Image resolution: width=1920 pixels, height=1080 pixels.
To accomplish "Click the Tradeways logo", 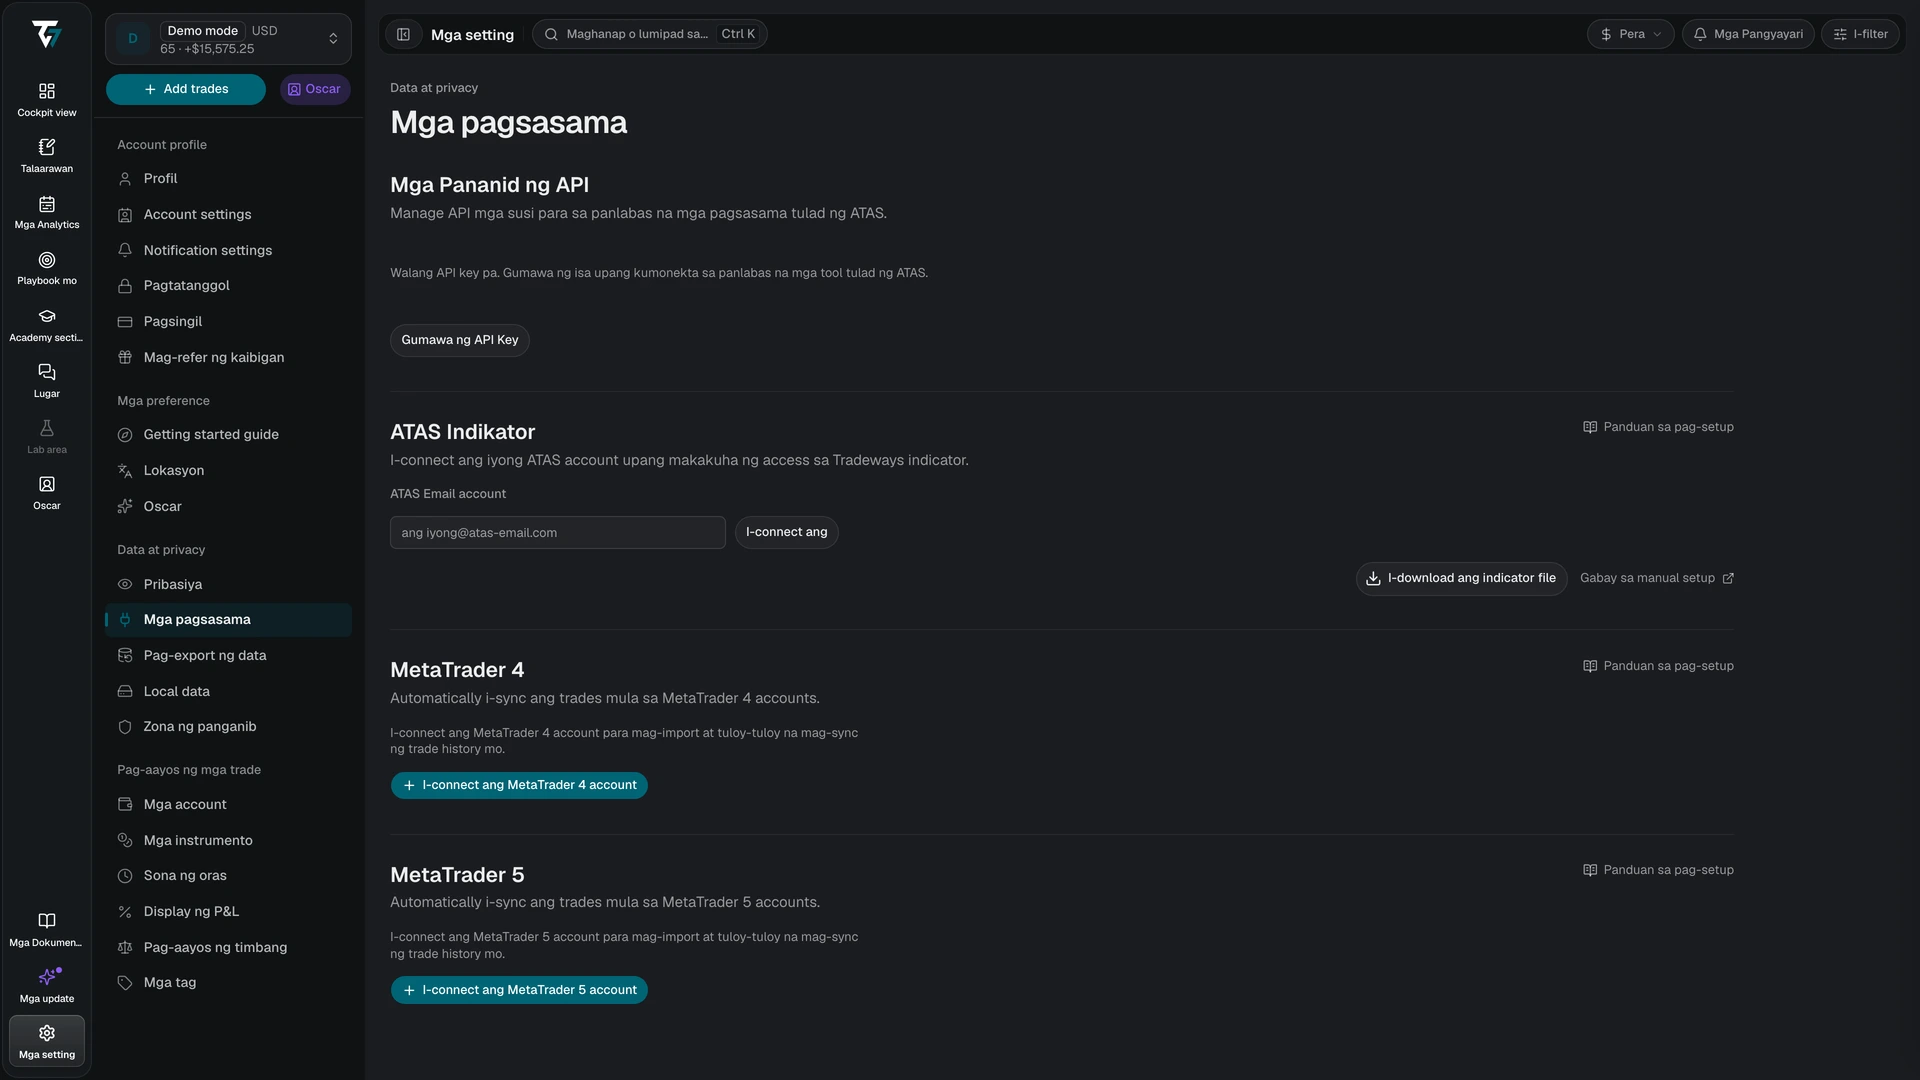I will point(46,34).
